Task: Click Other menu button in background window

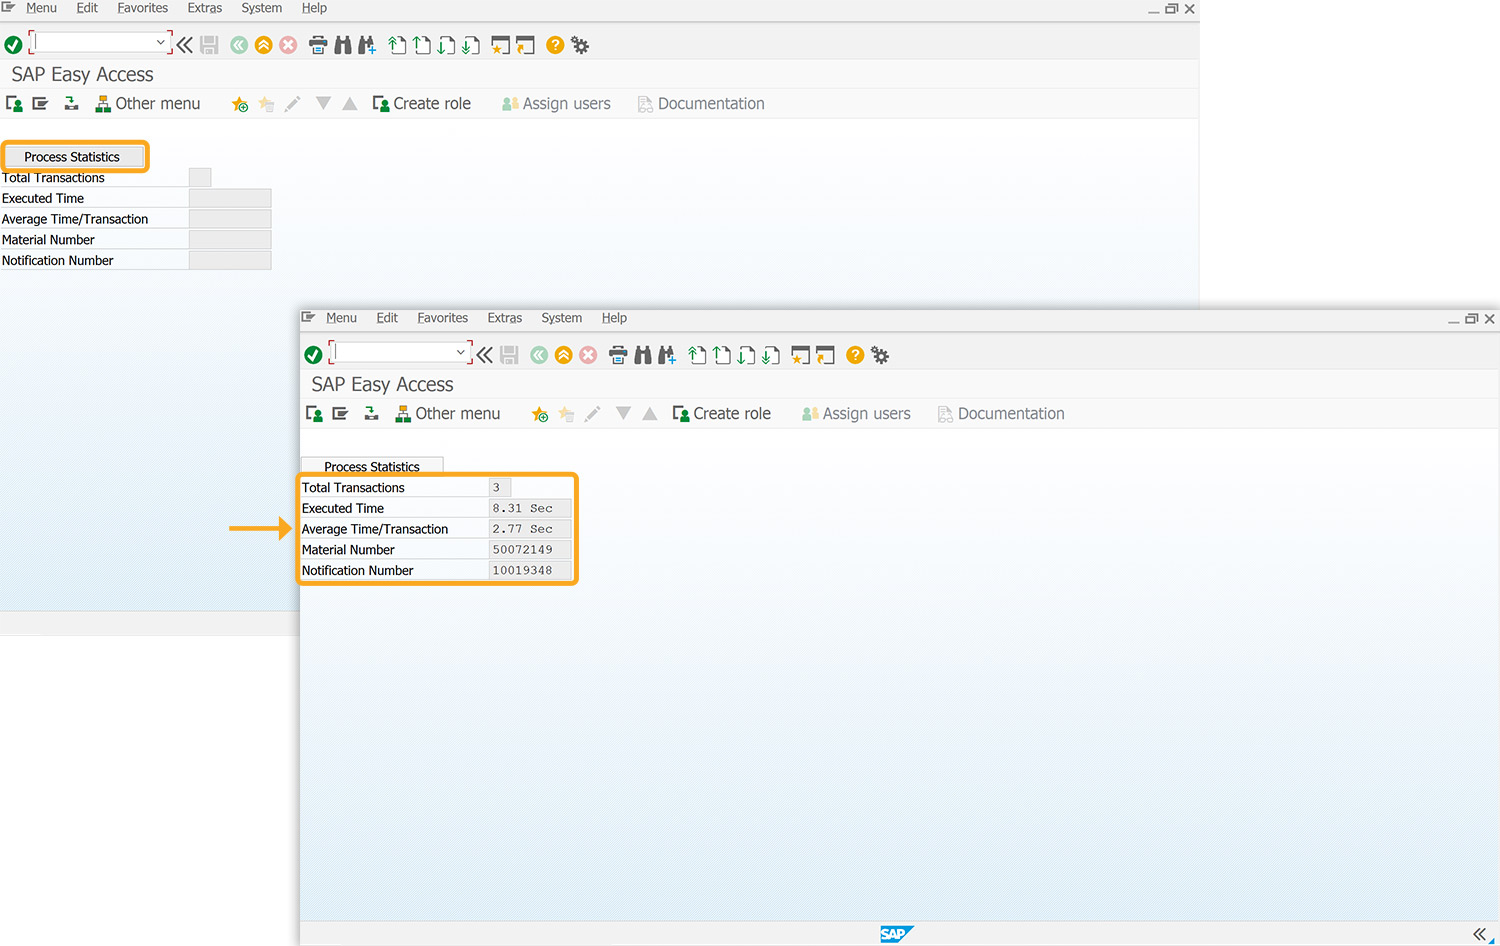Action: pyautogui.click(x=148, y=104)
